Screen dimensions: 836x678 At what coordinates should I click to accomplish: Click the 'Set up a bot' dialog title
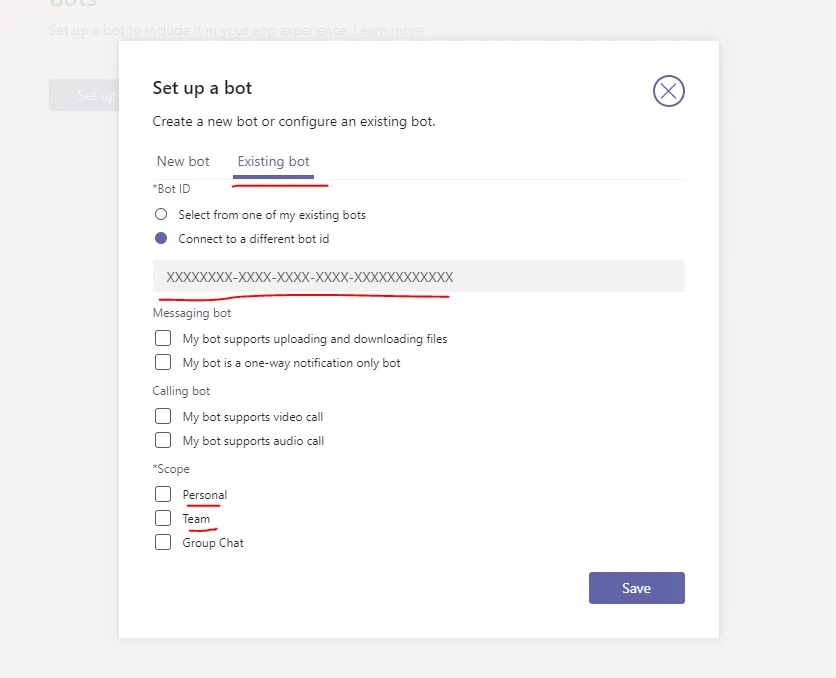[x=202, y=88]
